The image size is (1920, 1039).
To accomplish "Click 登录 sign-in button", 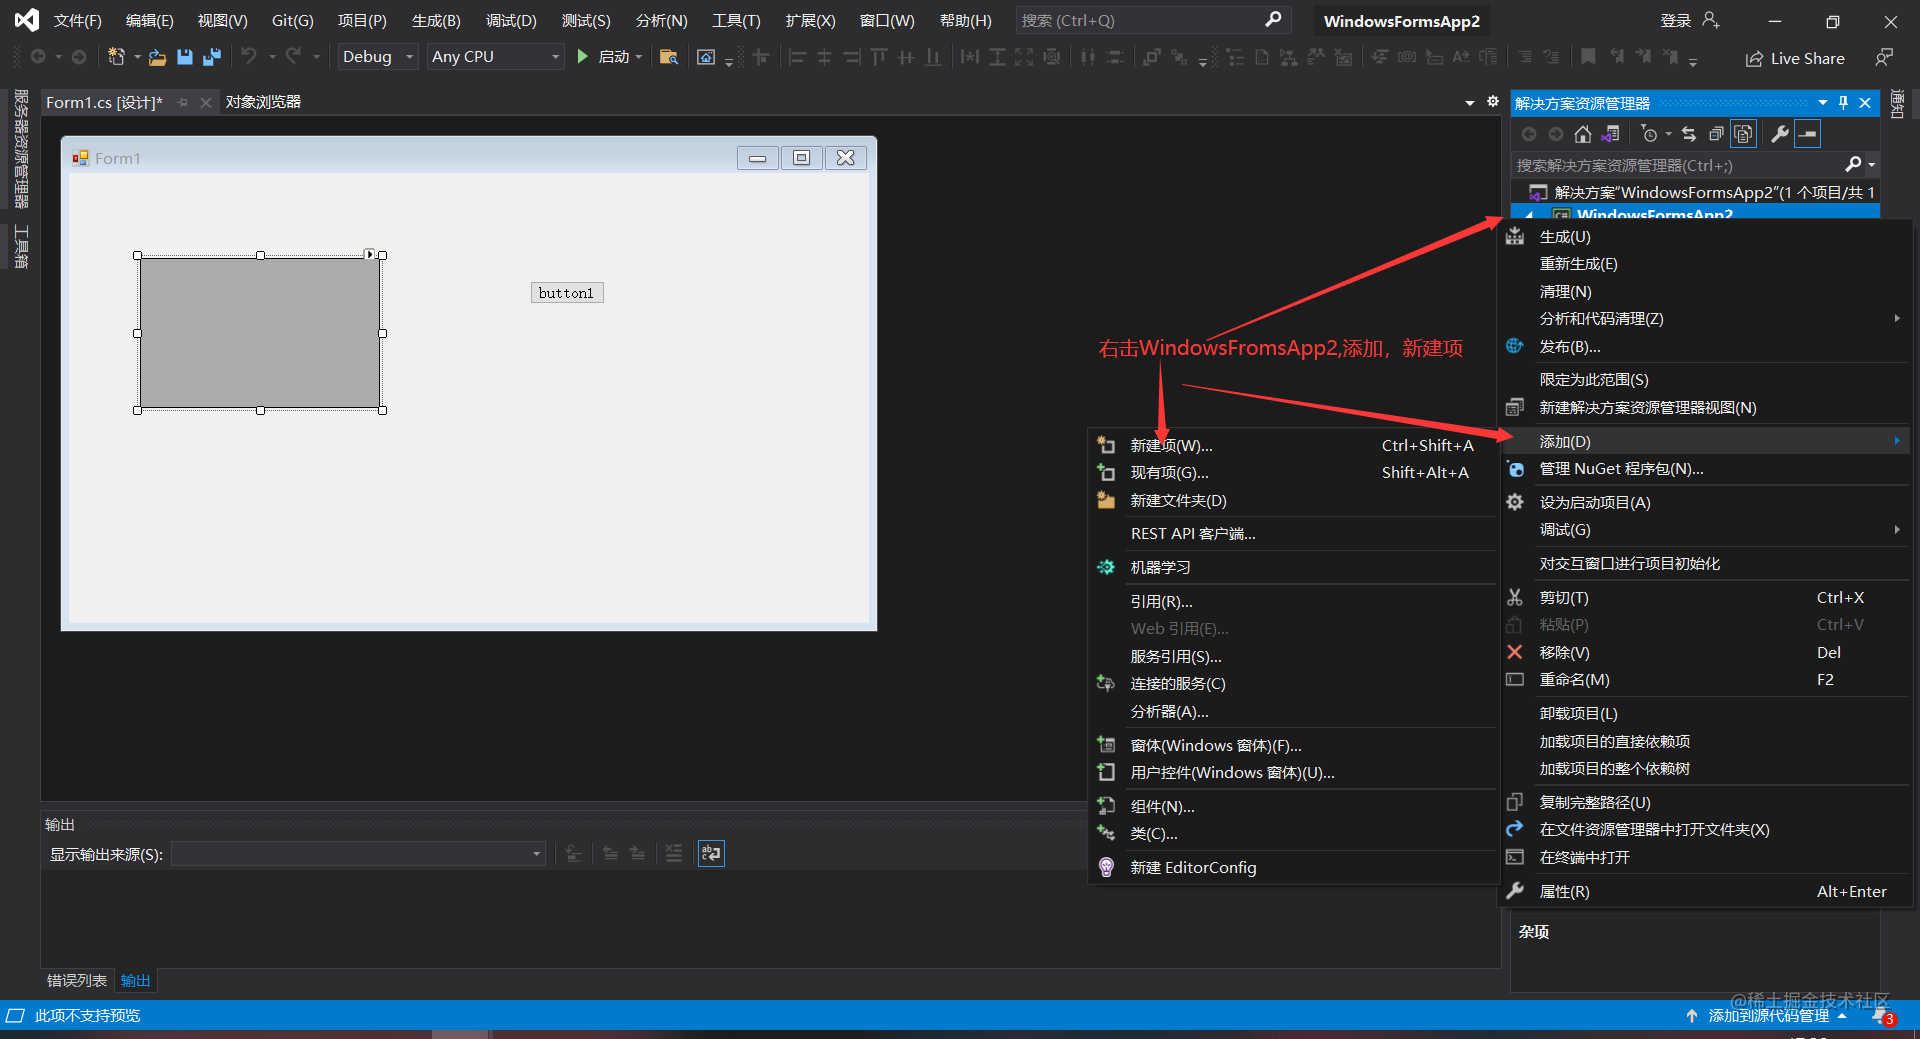I will 1690,20.
